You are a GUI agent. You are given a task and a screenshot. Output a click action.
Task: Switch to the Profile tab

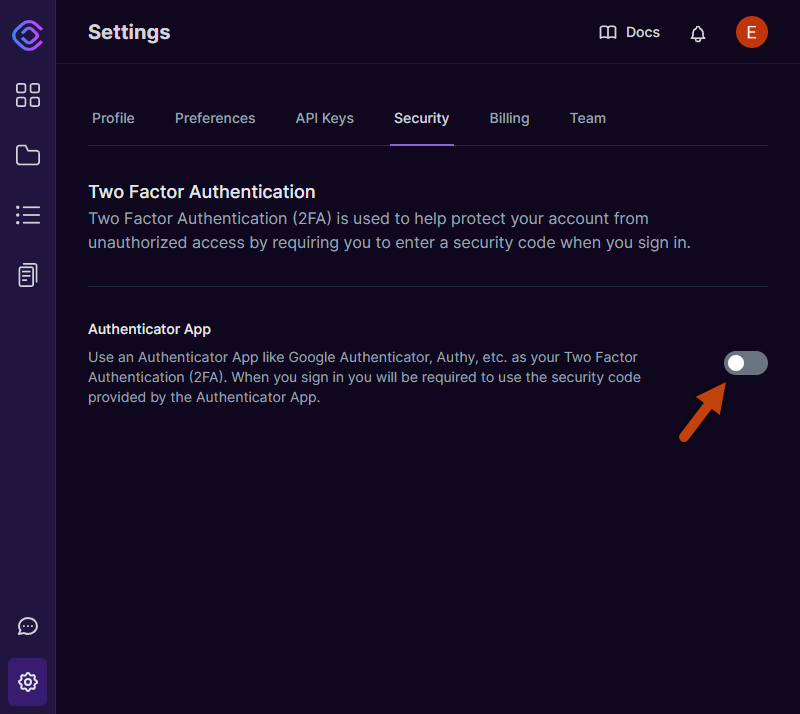(113, 118)
